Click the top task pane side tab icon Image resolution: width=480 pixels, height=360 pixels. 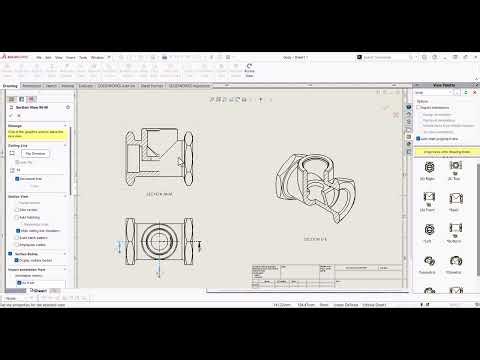point(409,107)
